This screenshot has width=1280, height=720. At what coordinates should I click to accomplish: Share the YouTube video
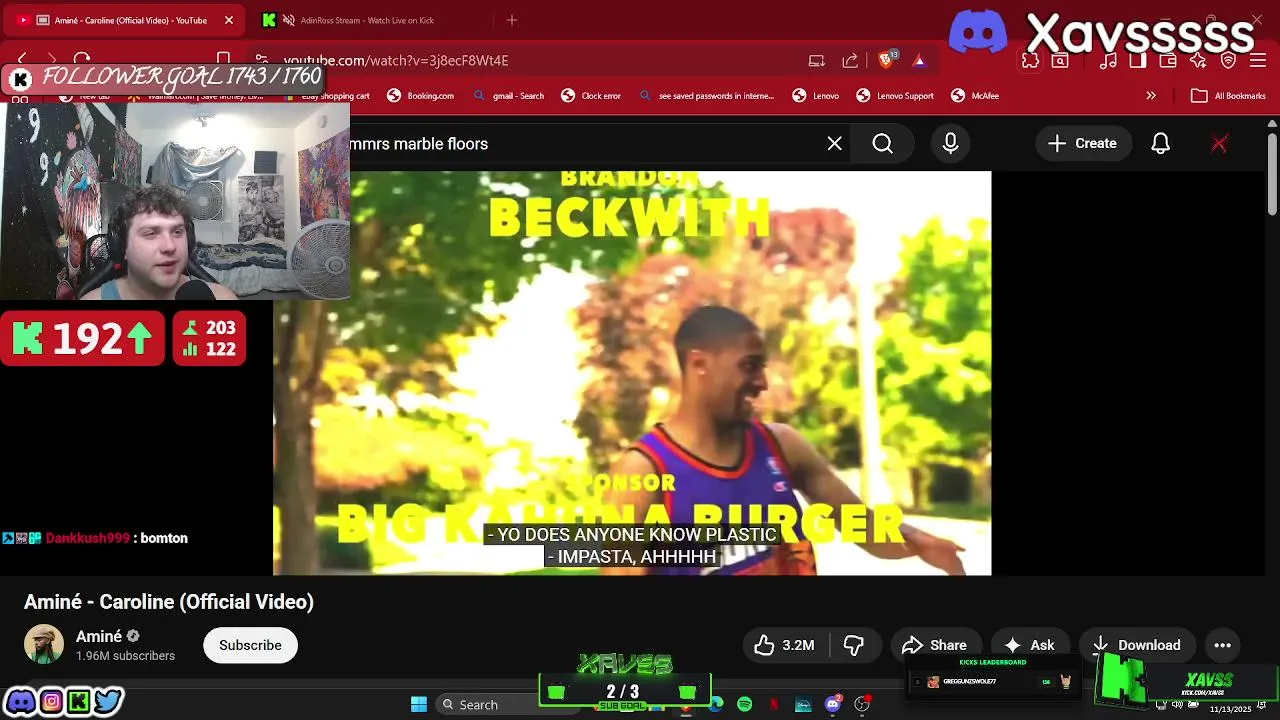[x=934, y=645]
